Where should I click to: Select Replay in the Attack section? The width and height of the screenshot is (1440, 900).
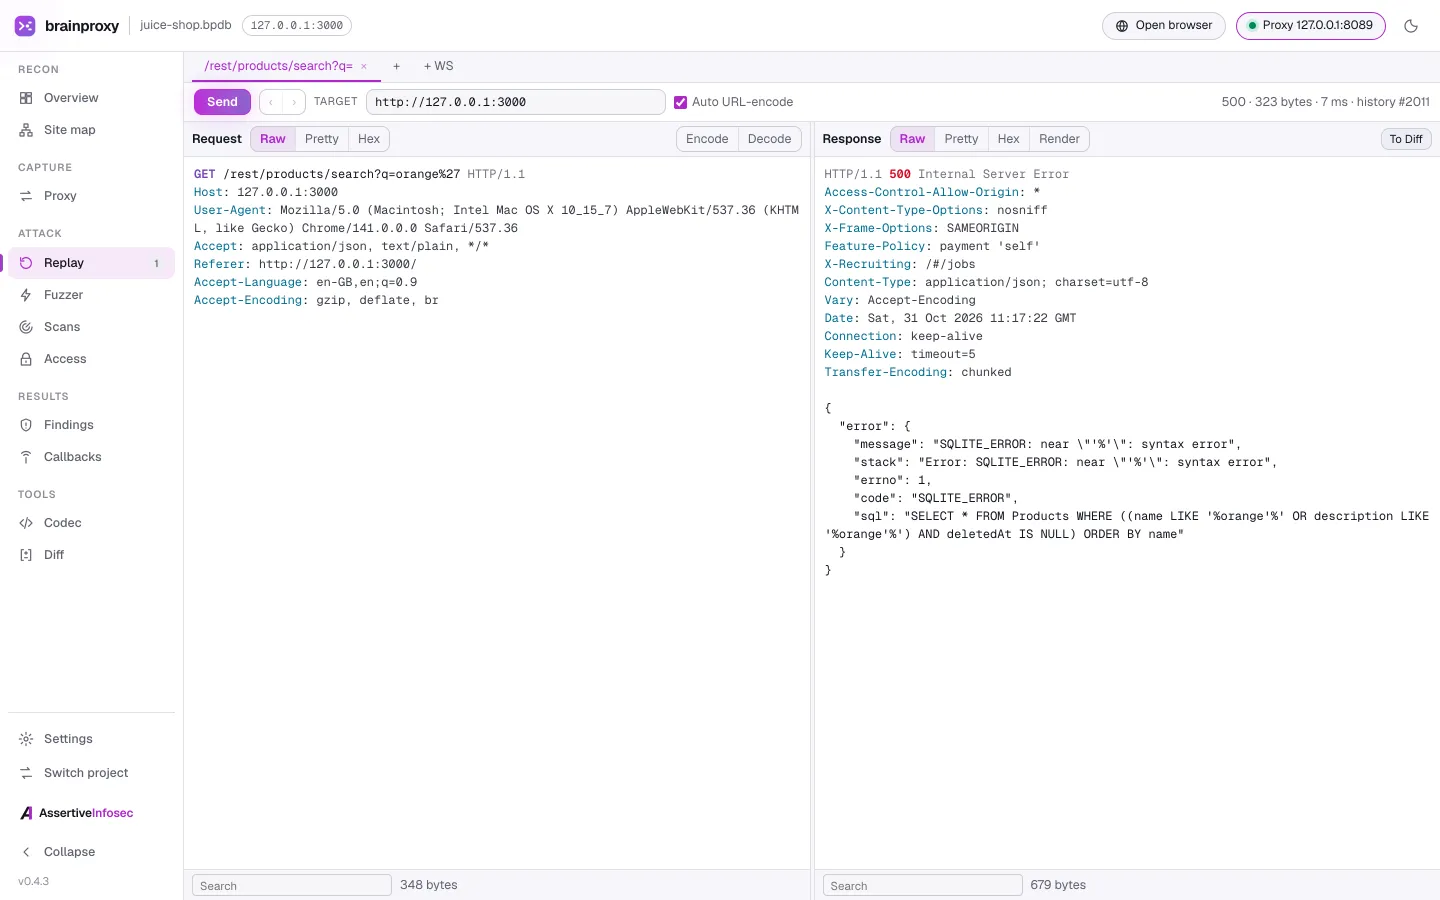coord(91,263)
